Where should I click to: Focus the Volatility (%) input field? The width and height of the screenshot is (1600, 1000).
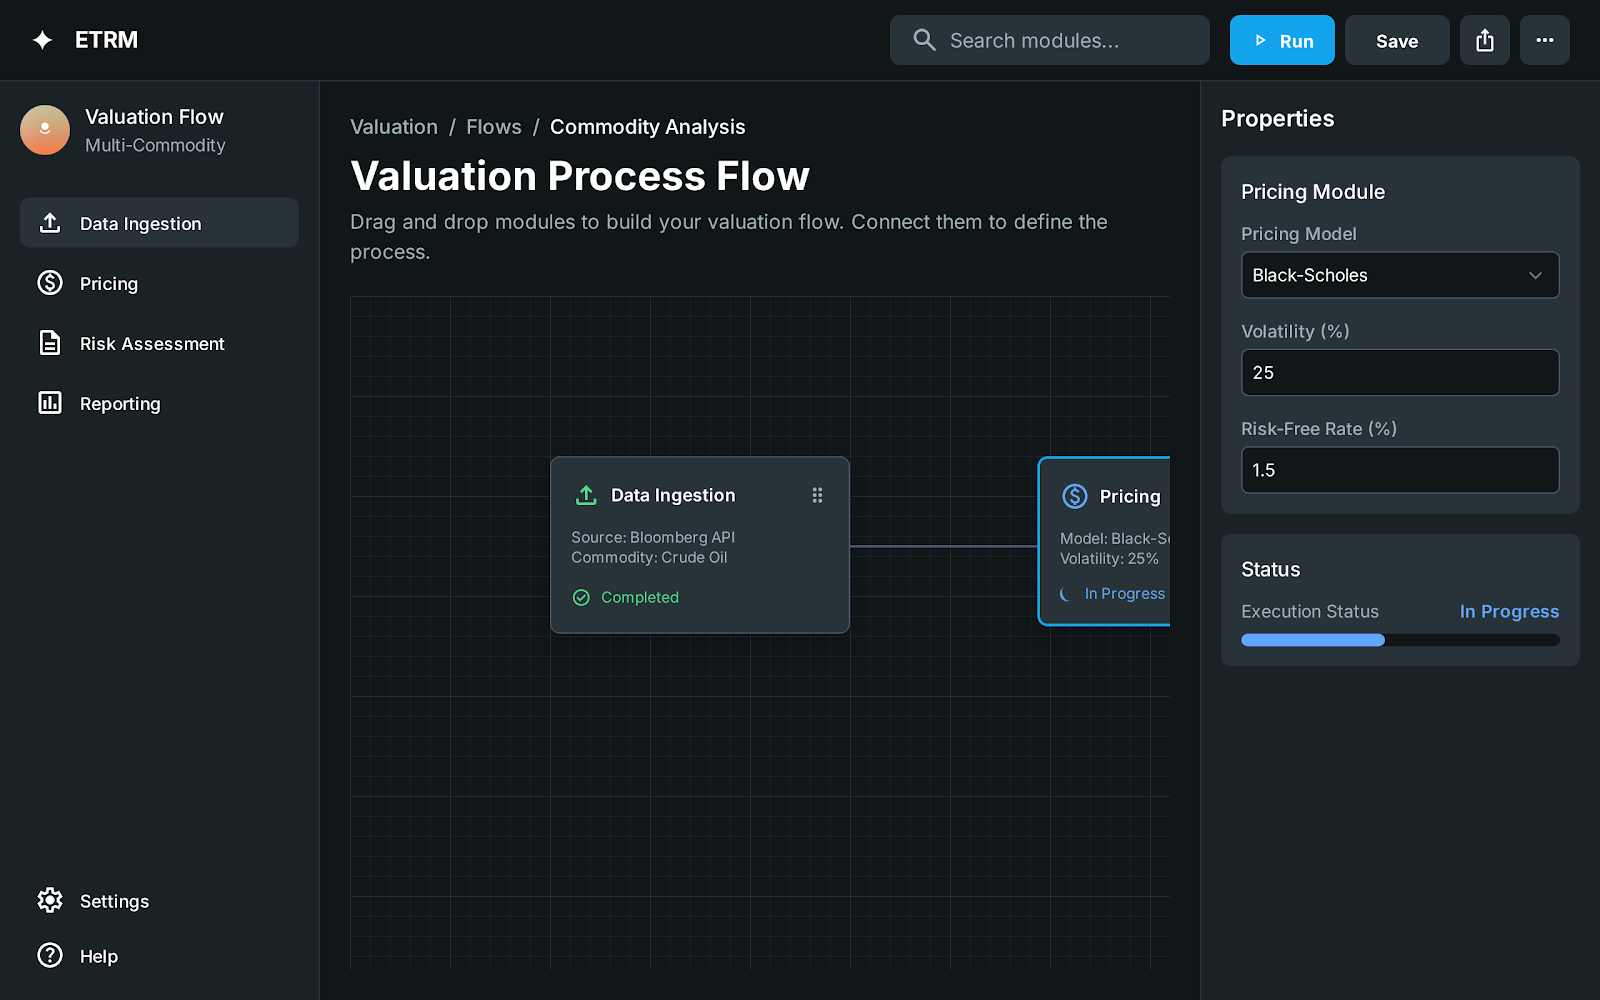1399,372
